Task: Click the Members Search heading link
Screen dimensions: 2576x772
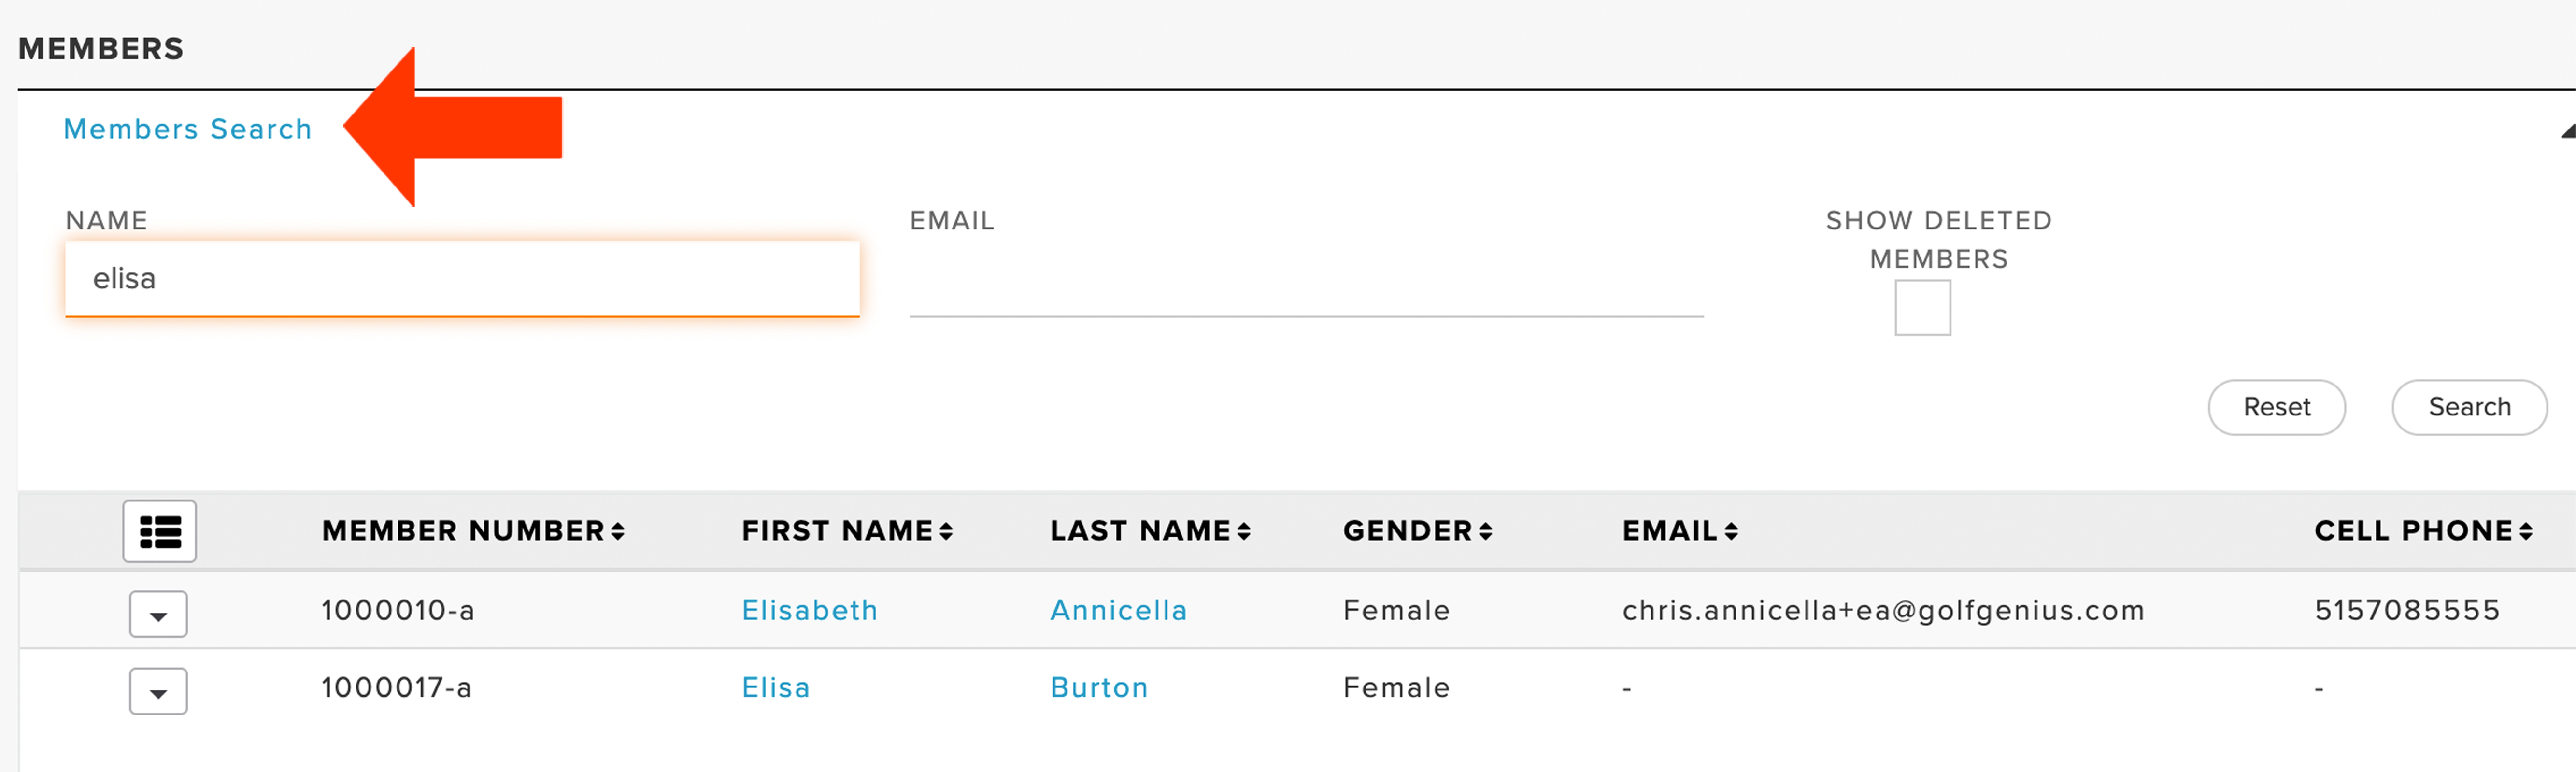Action: 188,129
